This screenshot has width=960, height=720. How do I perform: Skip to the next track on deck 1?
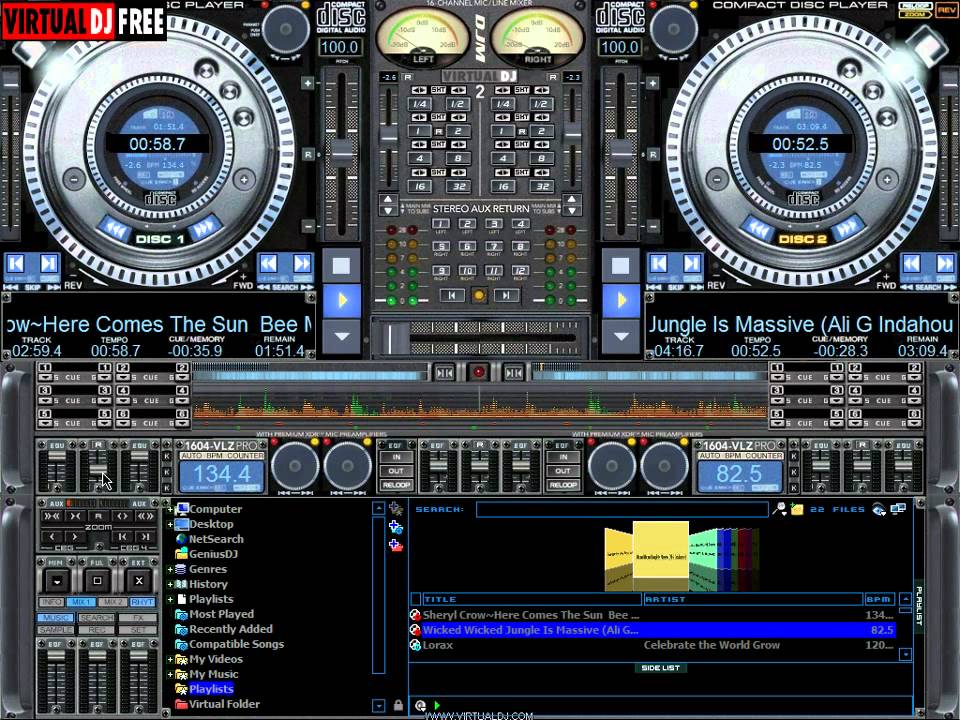coord(48,264)
